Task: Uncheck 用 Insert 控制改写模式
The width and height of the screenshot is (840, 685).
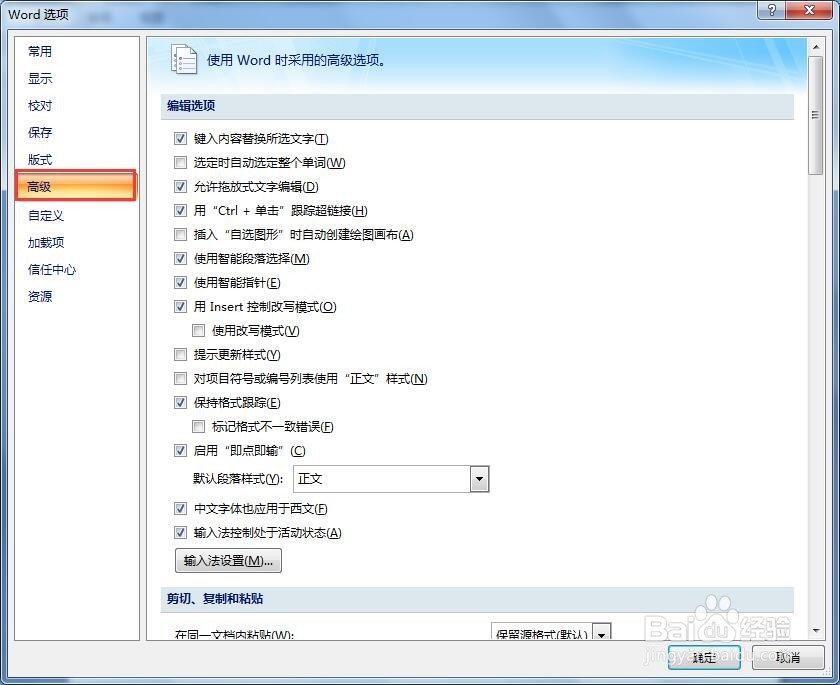Action: click(181, 306)
